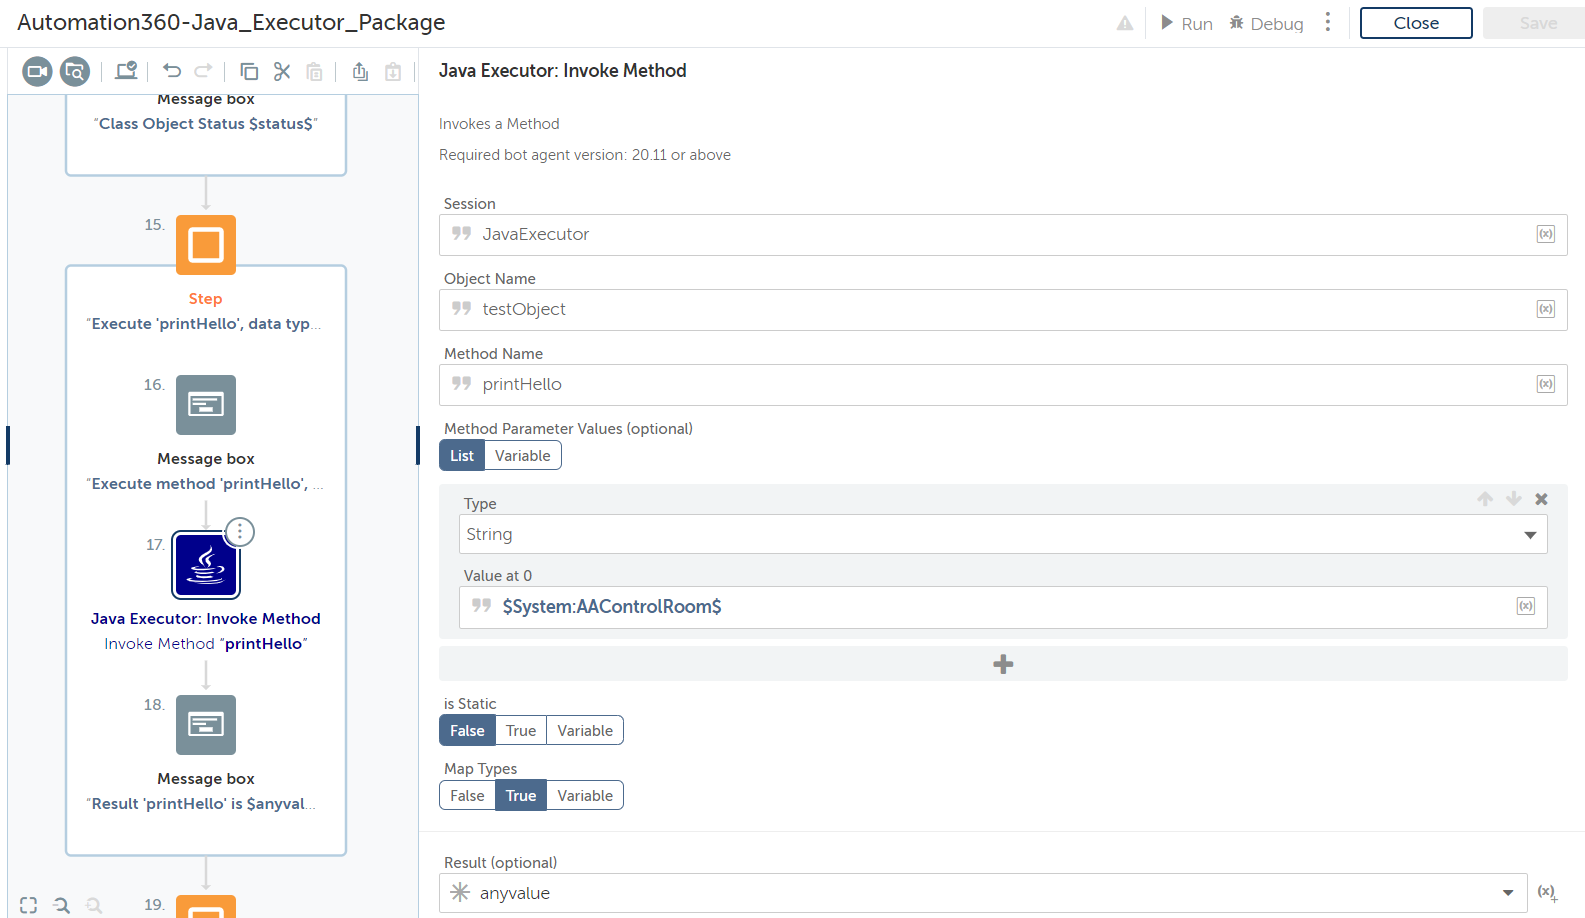Switch parameter values to Variable tab
The height and width of the screenshot is (918, 1585).
(522, 456)
